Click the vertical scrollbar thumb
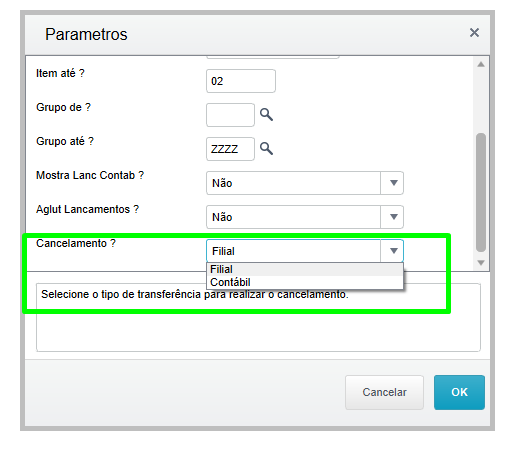 coord(481,192)
